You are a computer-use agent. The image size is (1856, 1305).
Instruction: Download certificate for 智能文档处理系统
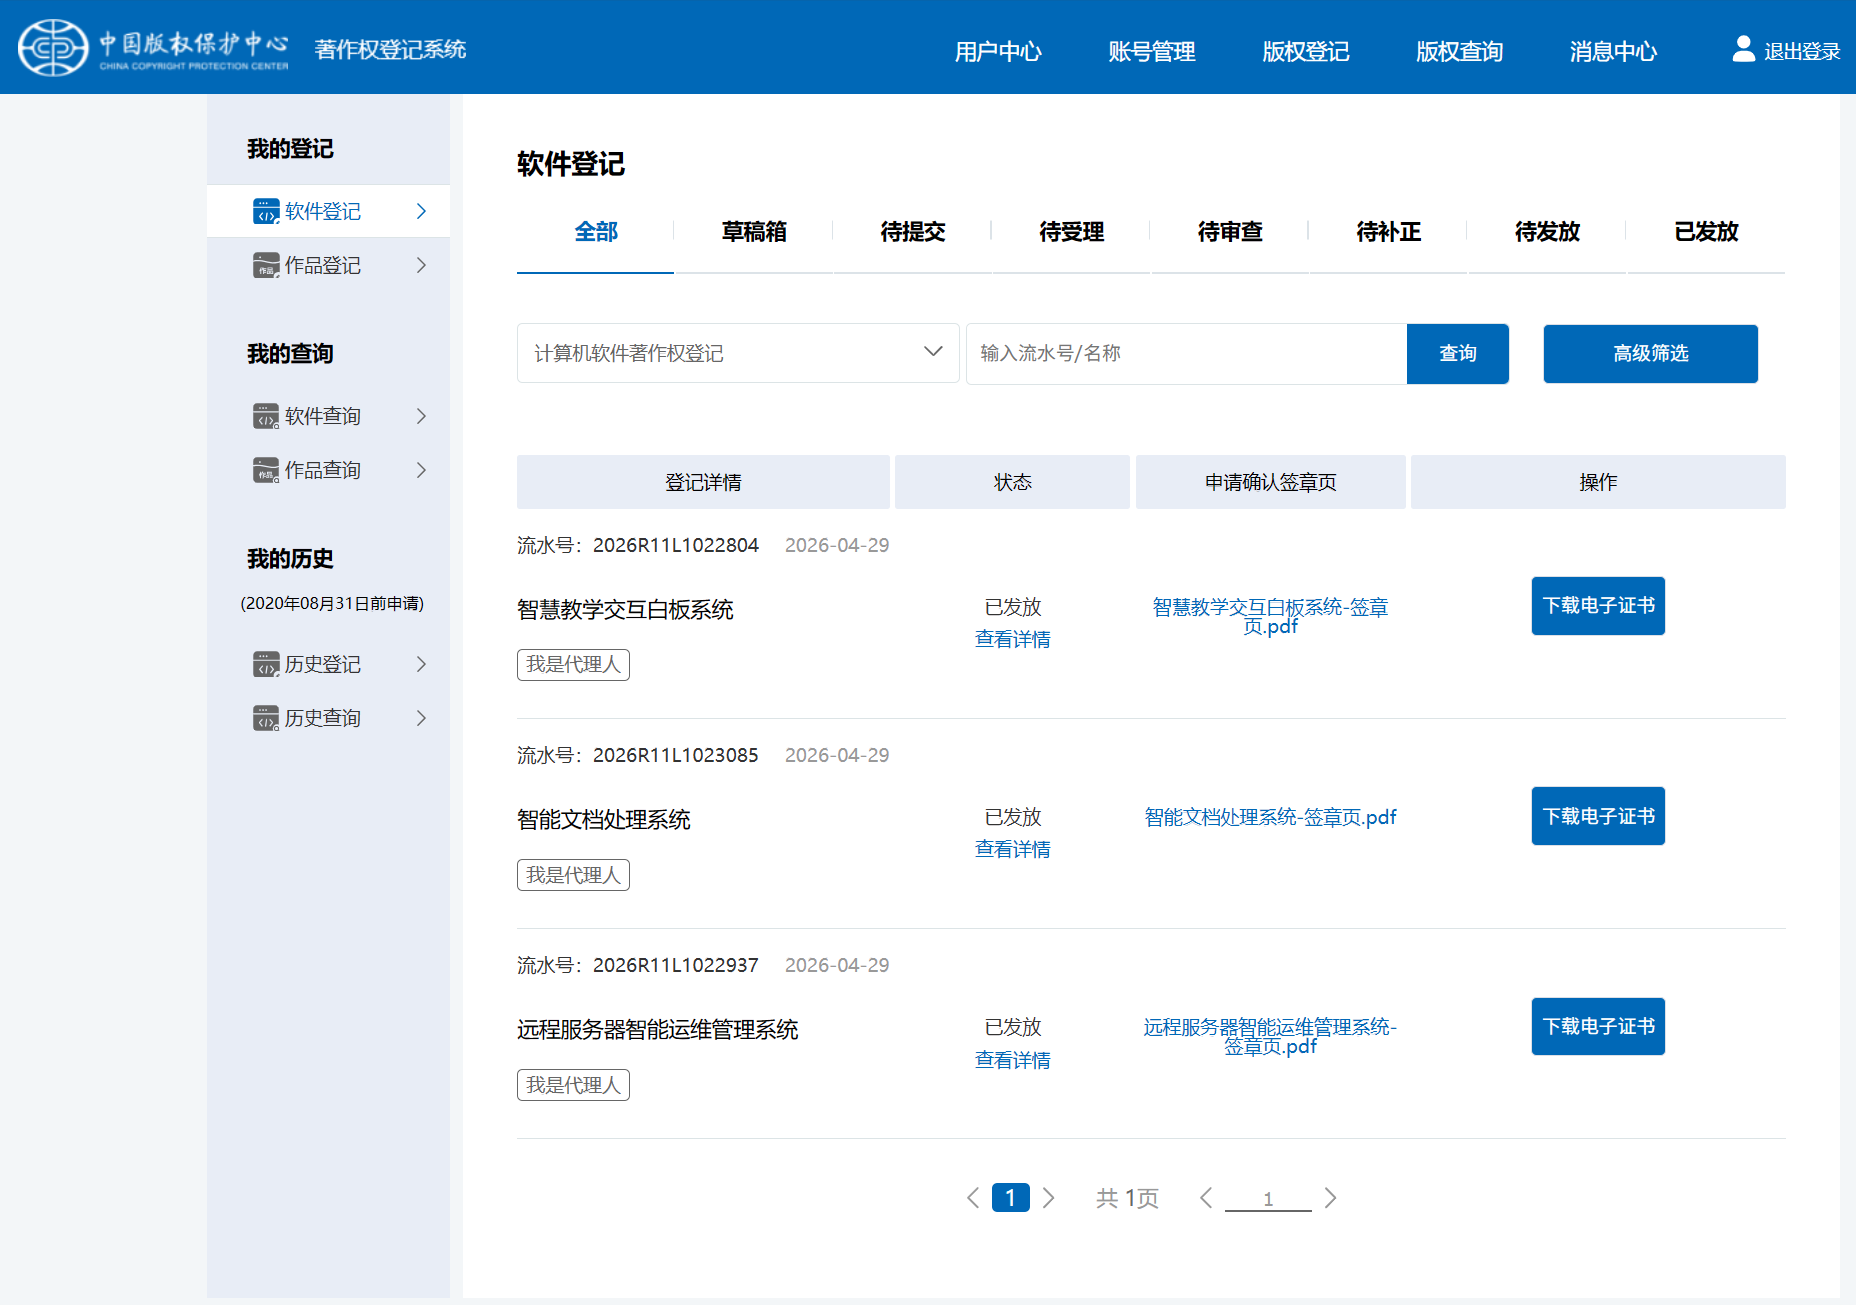click(1598, 816)
